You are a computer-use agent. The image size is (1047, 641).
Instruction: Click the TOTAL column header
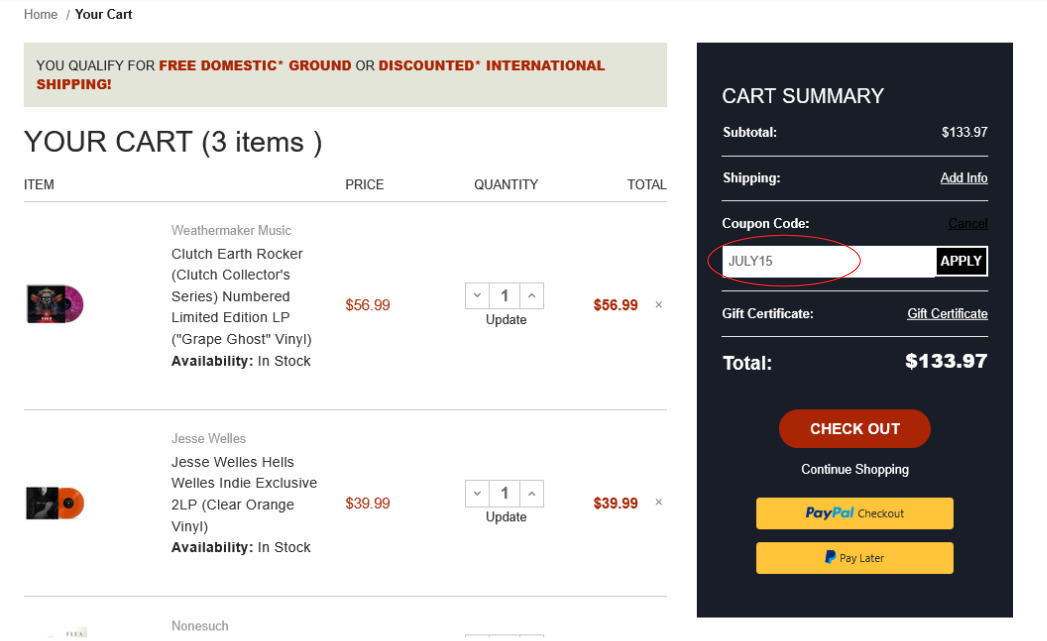[x=646, y=184]
